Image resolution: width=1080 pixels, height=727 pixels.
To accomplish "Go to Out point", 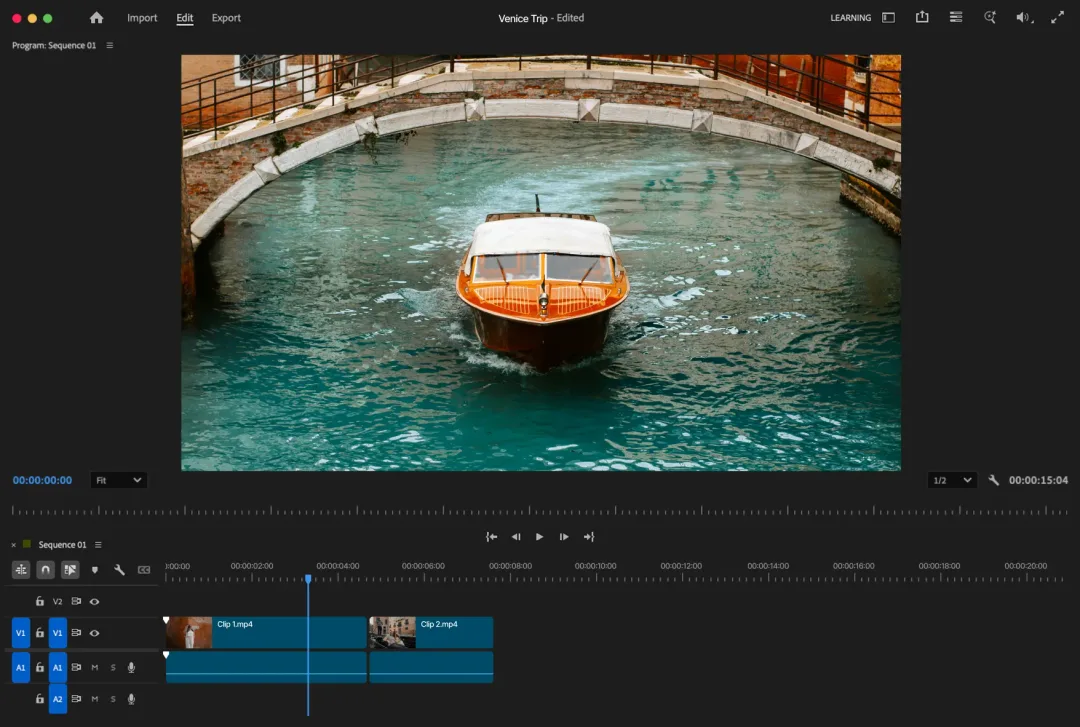I will [588, 537].
